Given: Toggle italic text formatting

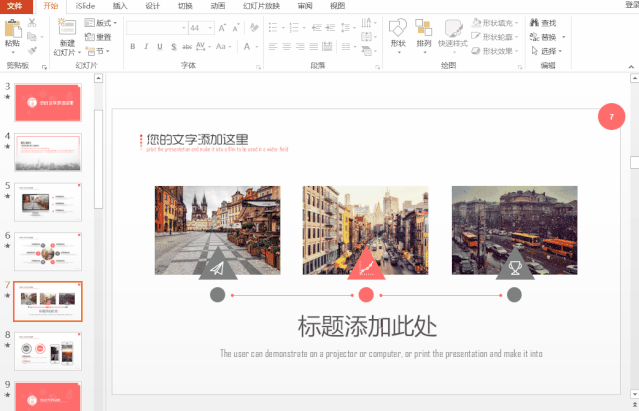Looking at the screenshot, I should click(x=146, y=46).
